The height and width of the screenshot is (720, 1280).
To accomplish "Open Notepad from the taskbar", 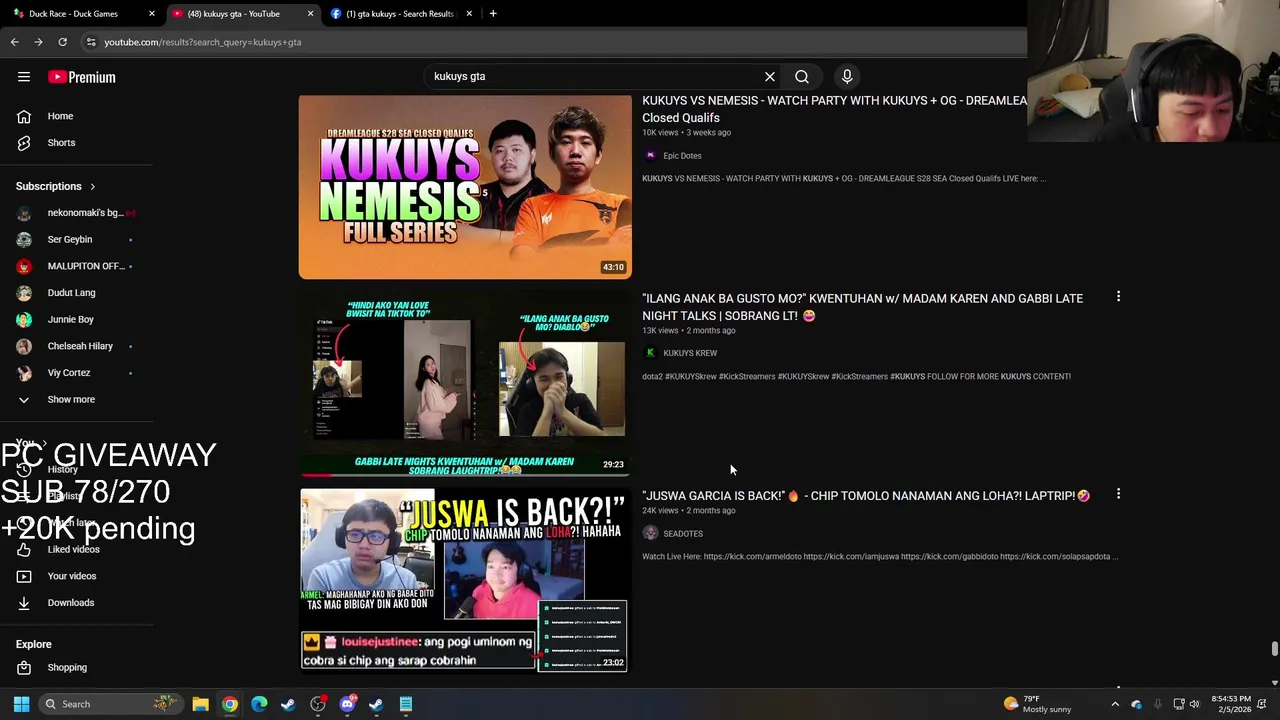I will (406, 704).
